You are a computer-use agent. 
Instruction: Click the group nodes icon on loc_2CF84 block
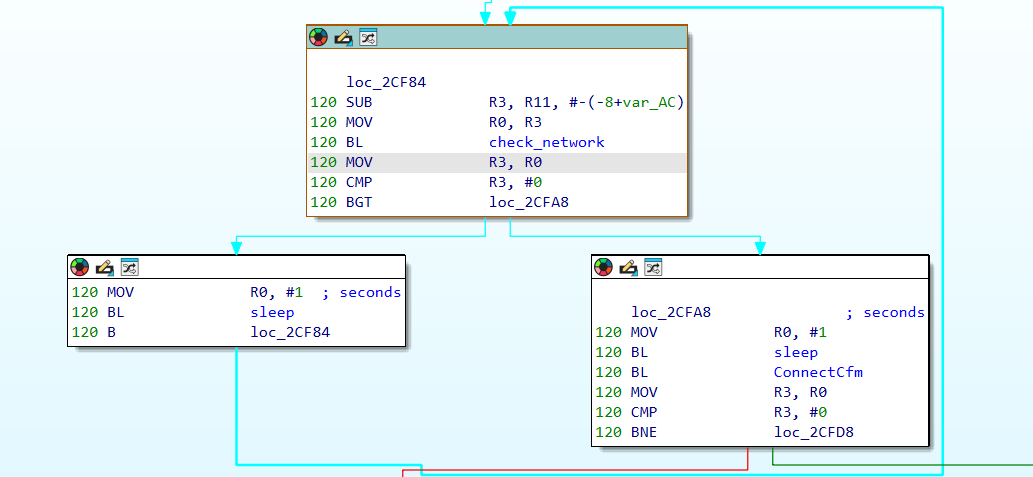(368, 38)
